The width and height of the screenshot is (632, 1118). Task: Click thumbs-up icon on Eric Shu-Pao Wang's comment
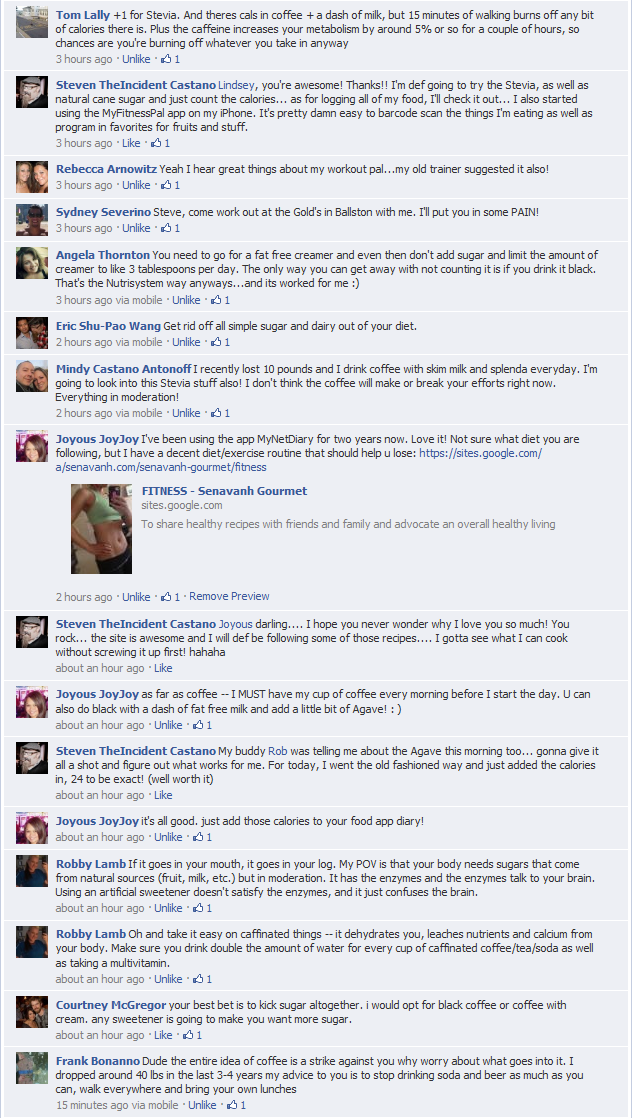(x=216, y=342)
